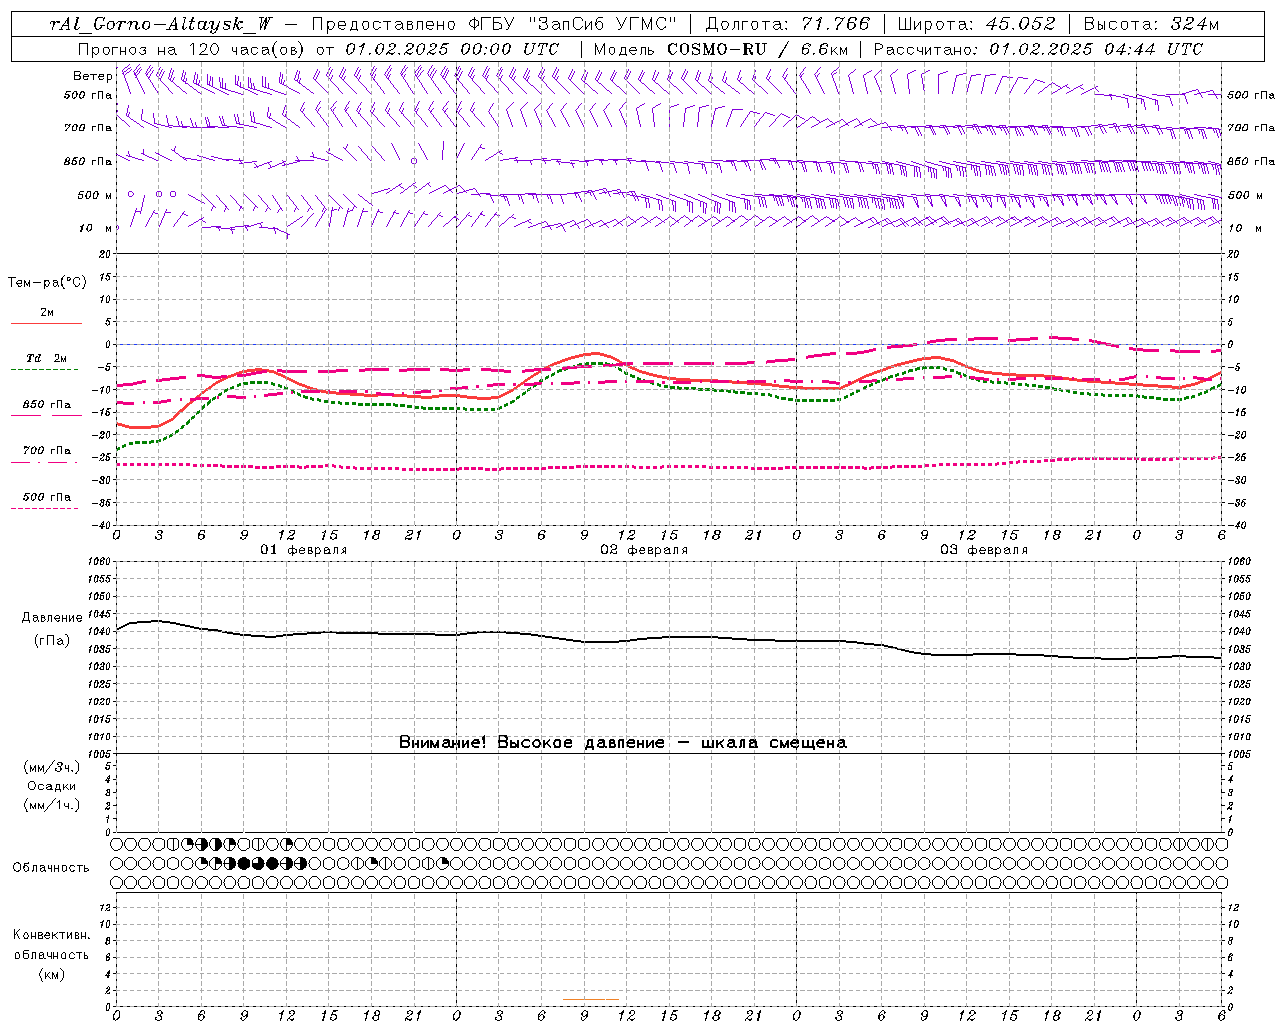This screenshot has height=1024, width=1280.
Task: Click the (мм/3ч.) precipitation unit label
Action: (x=52, y=767)
